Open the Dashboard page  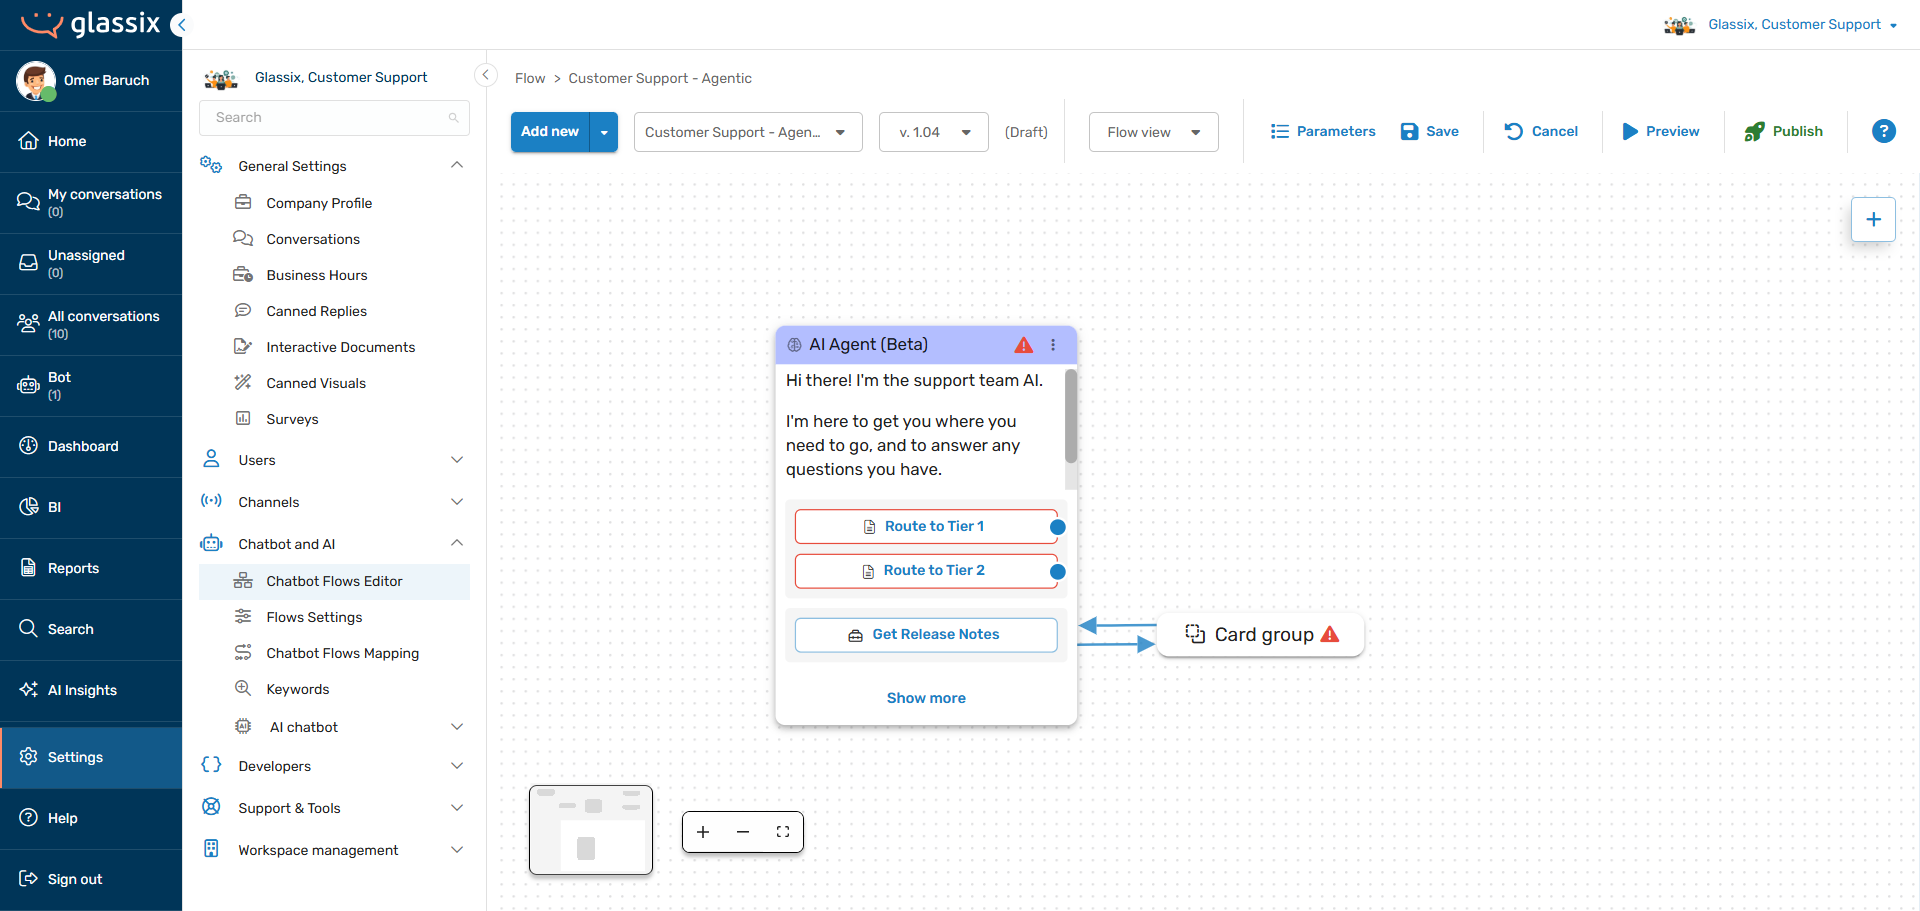click(x=91, y=446)
